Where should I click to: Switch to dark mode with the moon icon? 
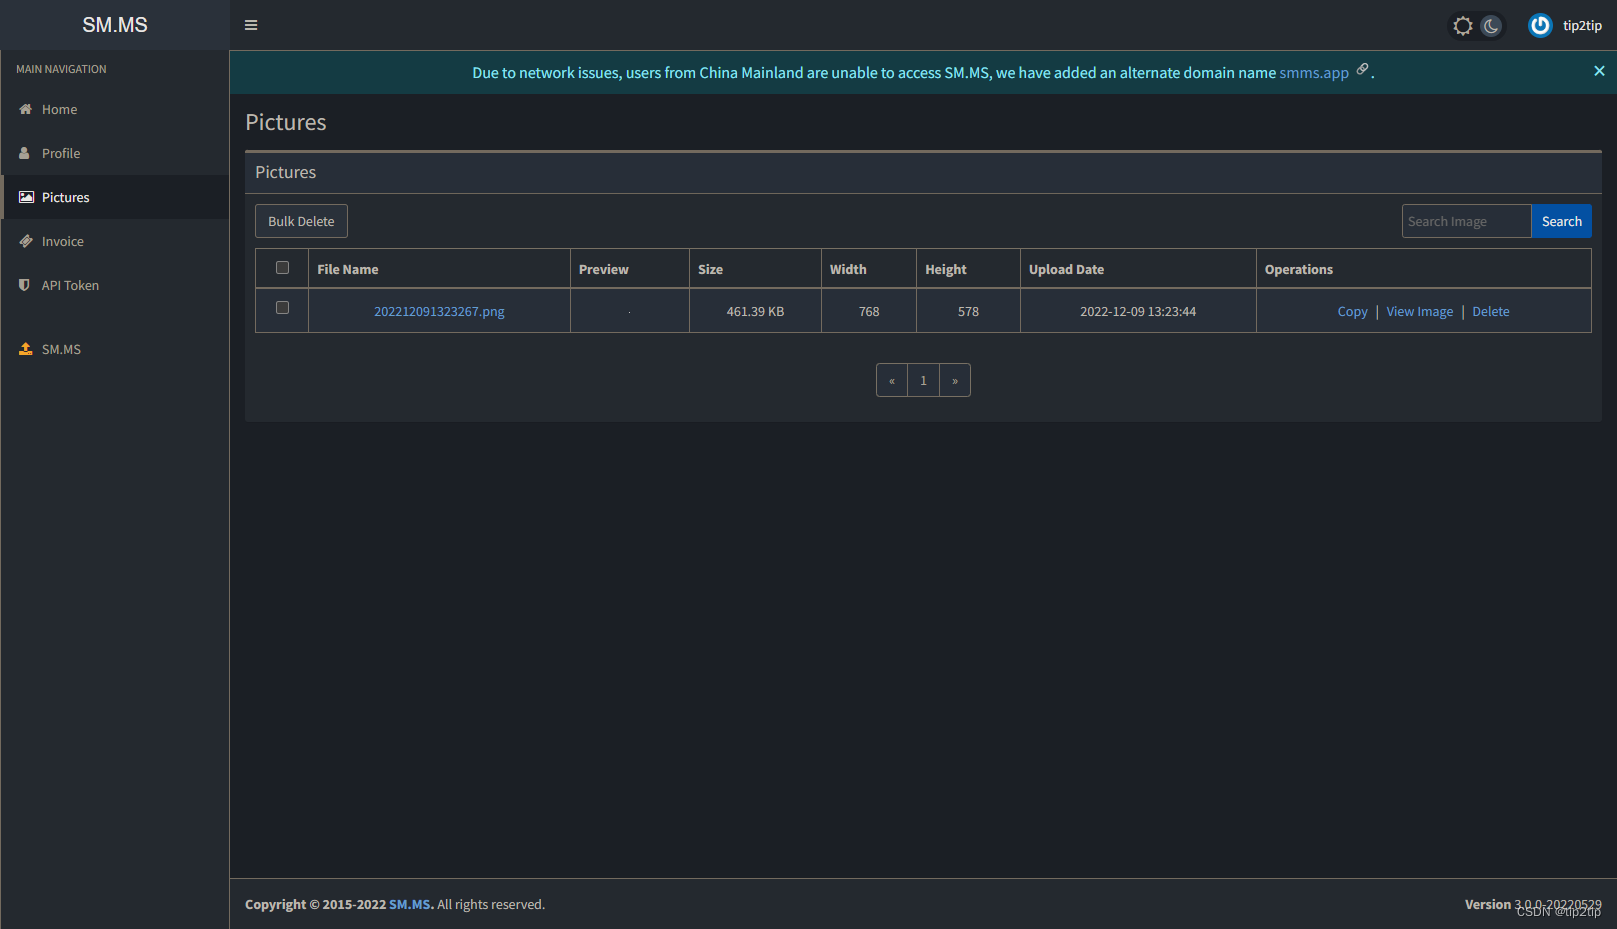(x=1491, y=26)
